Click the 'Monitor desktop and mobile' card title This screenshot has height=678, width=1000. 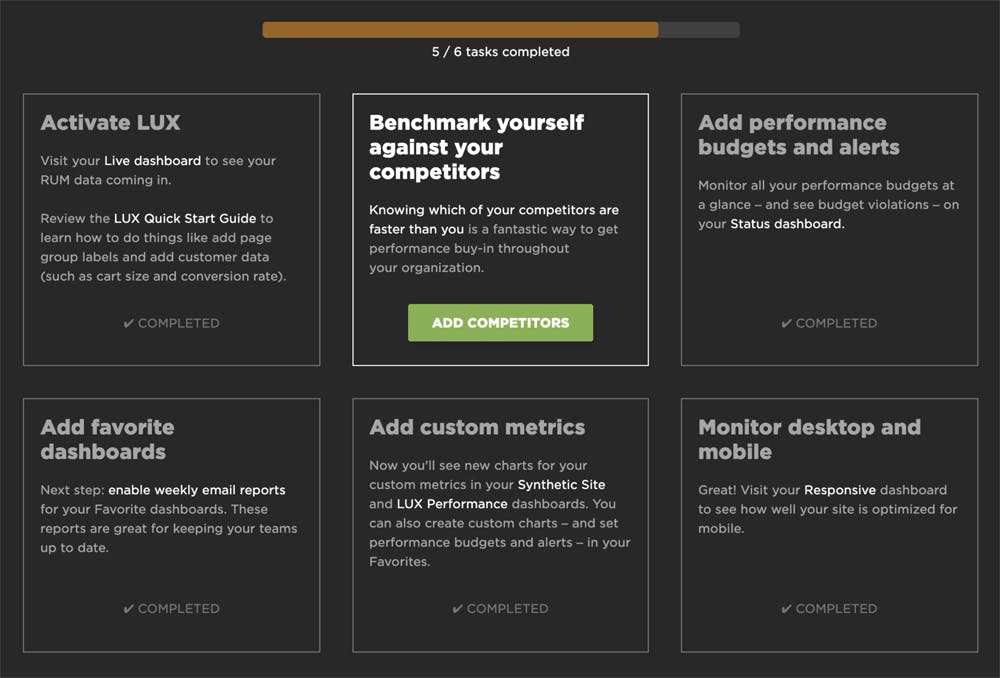[808, 439]
